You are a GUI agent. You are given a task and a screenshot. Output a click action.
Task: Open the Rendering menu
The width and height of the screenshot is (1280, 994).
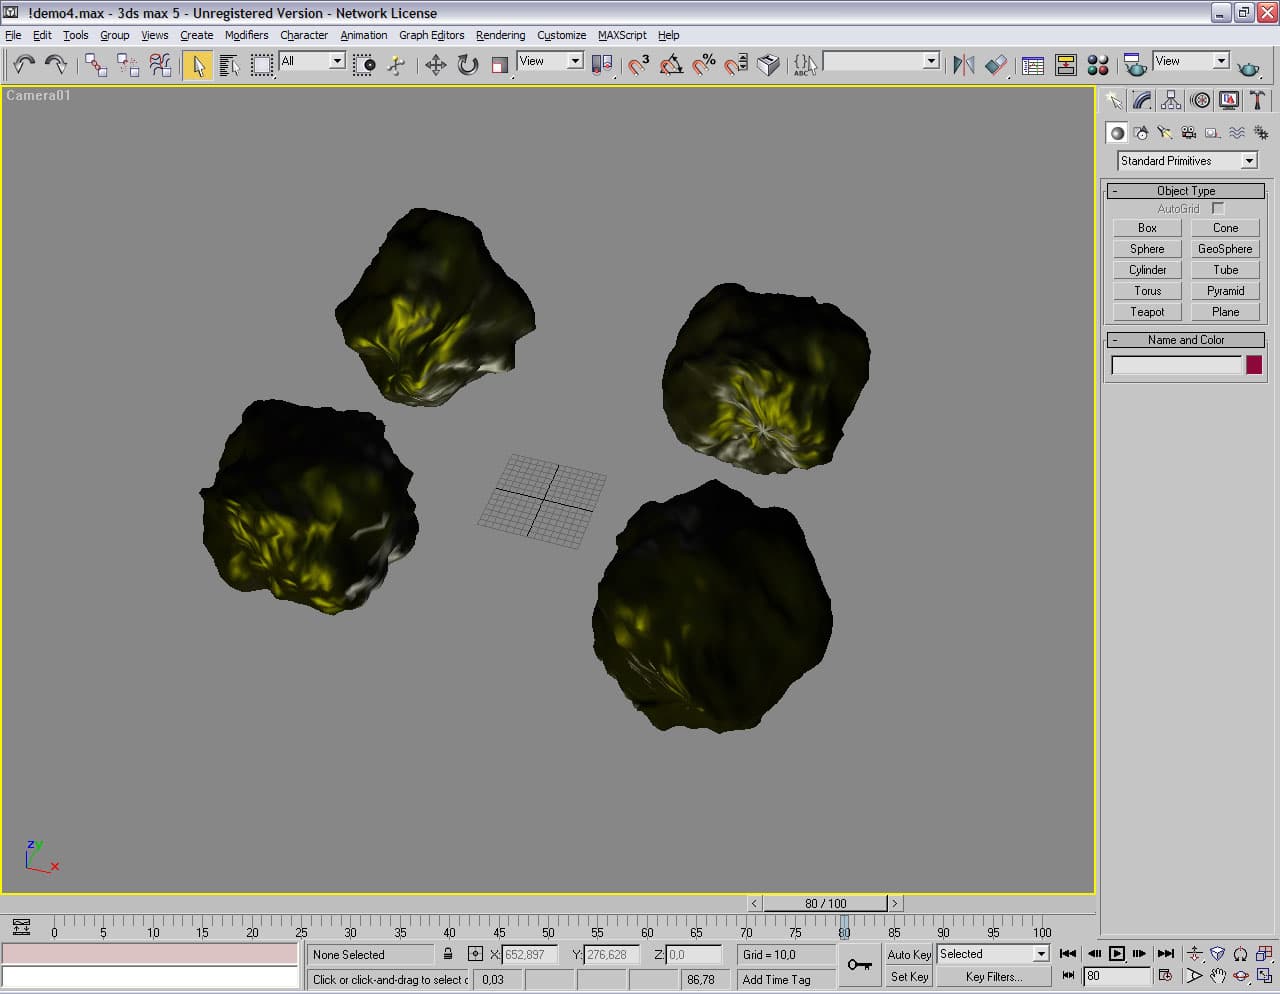tap(500, 35)
